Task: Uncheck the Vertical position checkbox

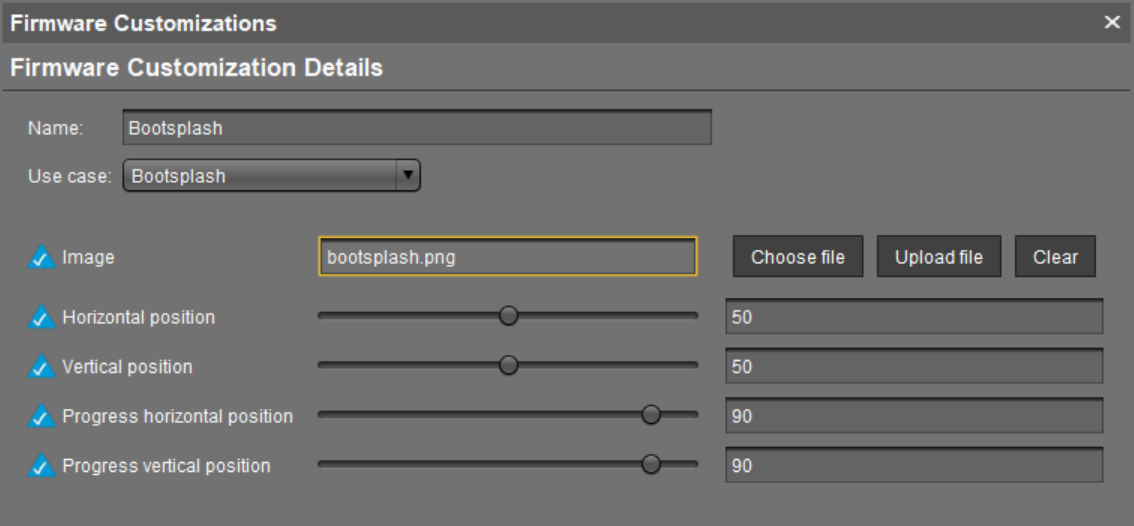Action: [x=41, y=367]
